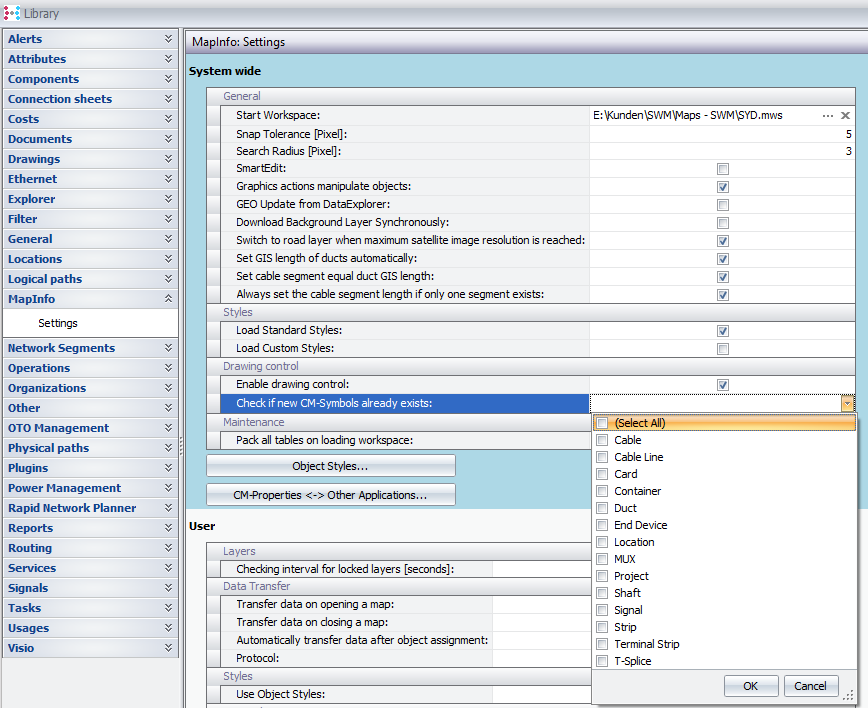Viewport: 868px width, 708px height.
Task: Expand the Drawings section
Action: [x=168, y=159]
